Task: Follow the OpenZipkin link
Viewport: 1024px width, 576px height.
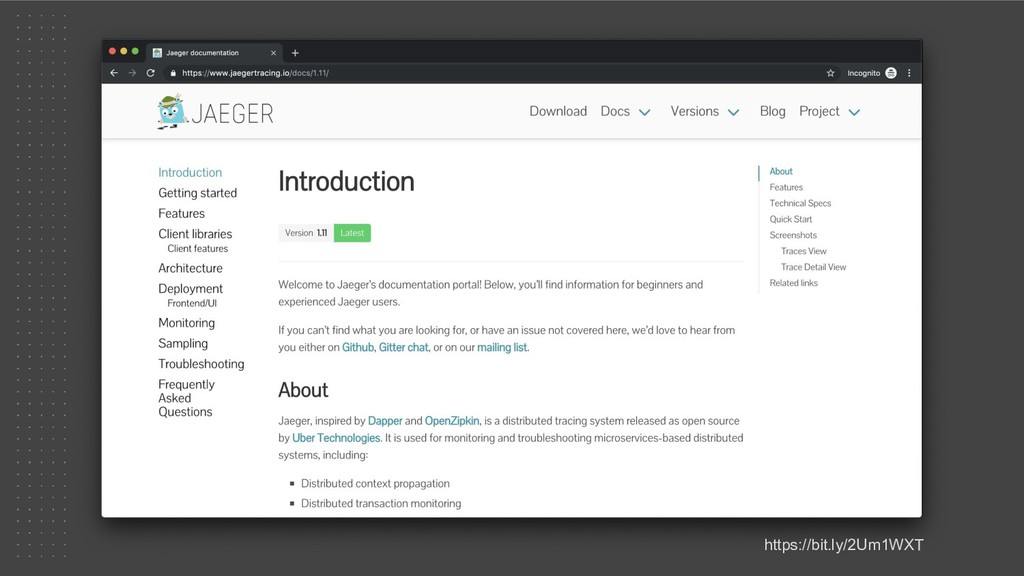Action: point(452,421)
